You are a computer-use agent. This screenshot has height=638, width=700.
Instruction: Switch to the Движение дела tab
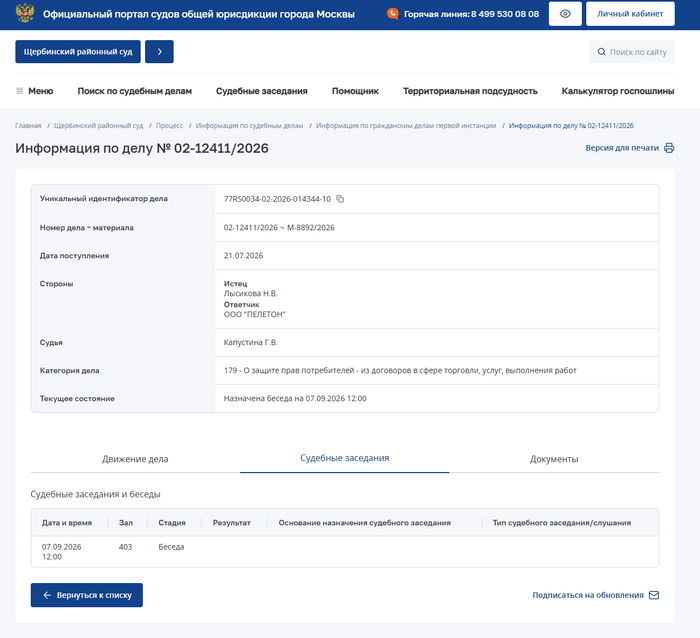[x=135, y=459]
